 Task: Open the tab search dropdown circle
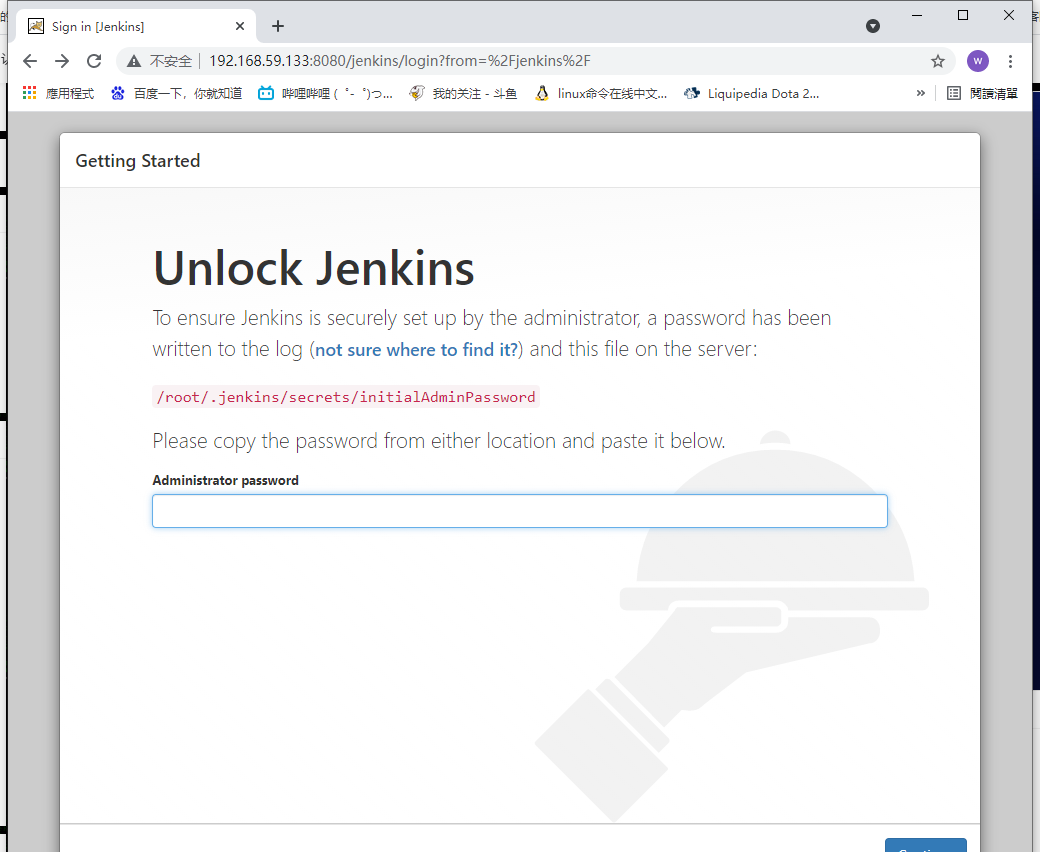pyautogui.click(x=873, y=26)
